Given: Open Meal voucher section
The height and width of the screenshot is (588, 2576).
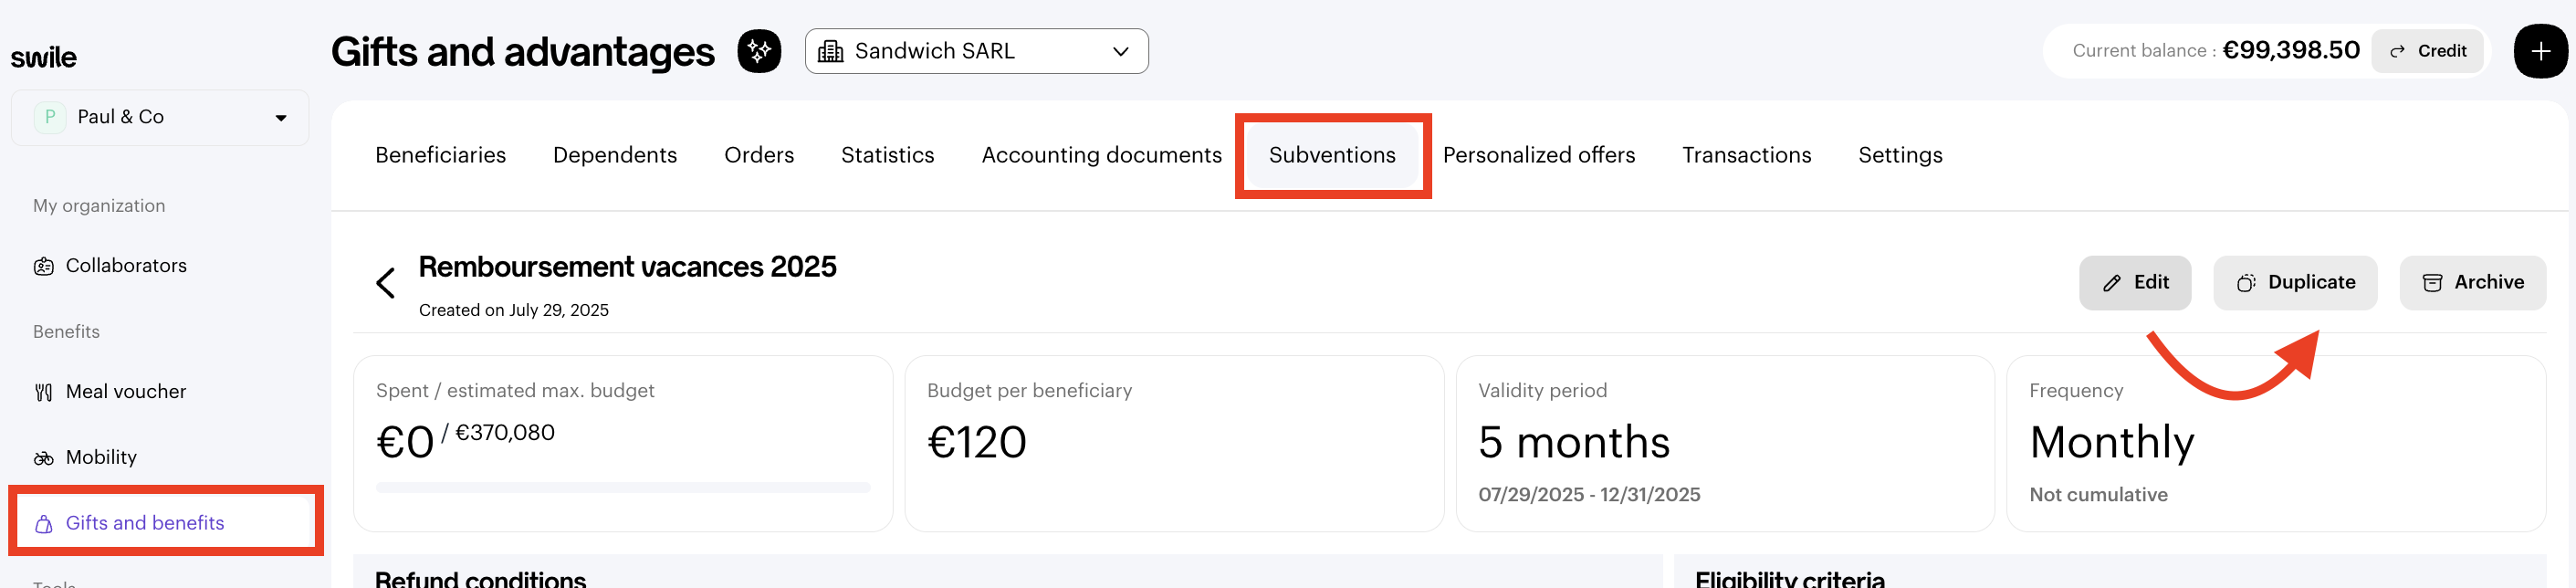Looking at the screenshot, I should pos(125,392).
